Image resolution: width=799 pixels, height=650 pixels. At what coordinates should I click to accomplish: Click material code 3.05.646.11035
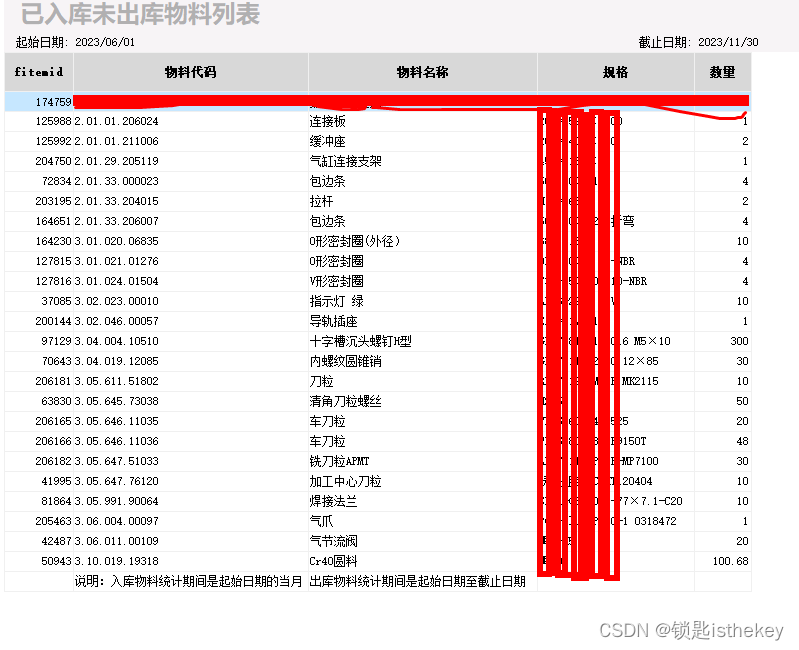pos(116,421)
